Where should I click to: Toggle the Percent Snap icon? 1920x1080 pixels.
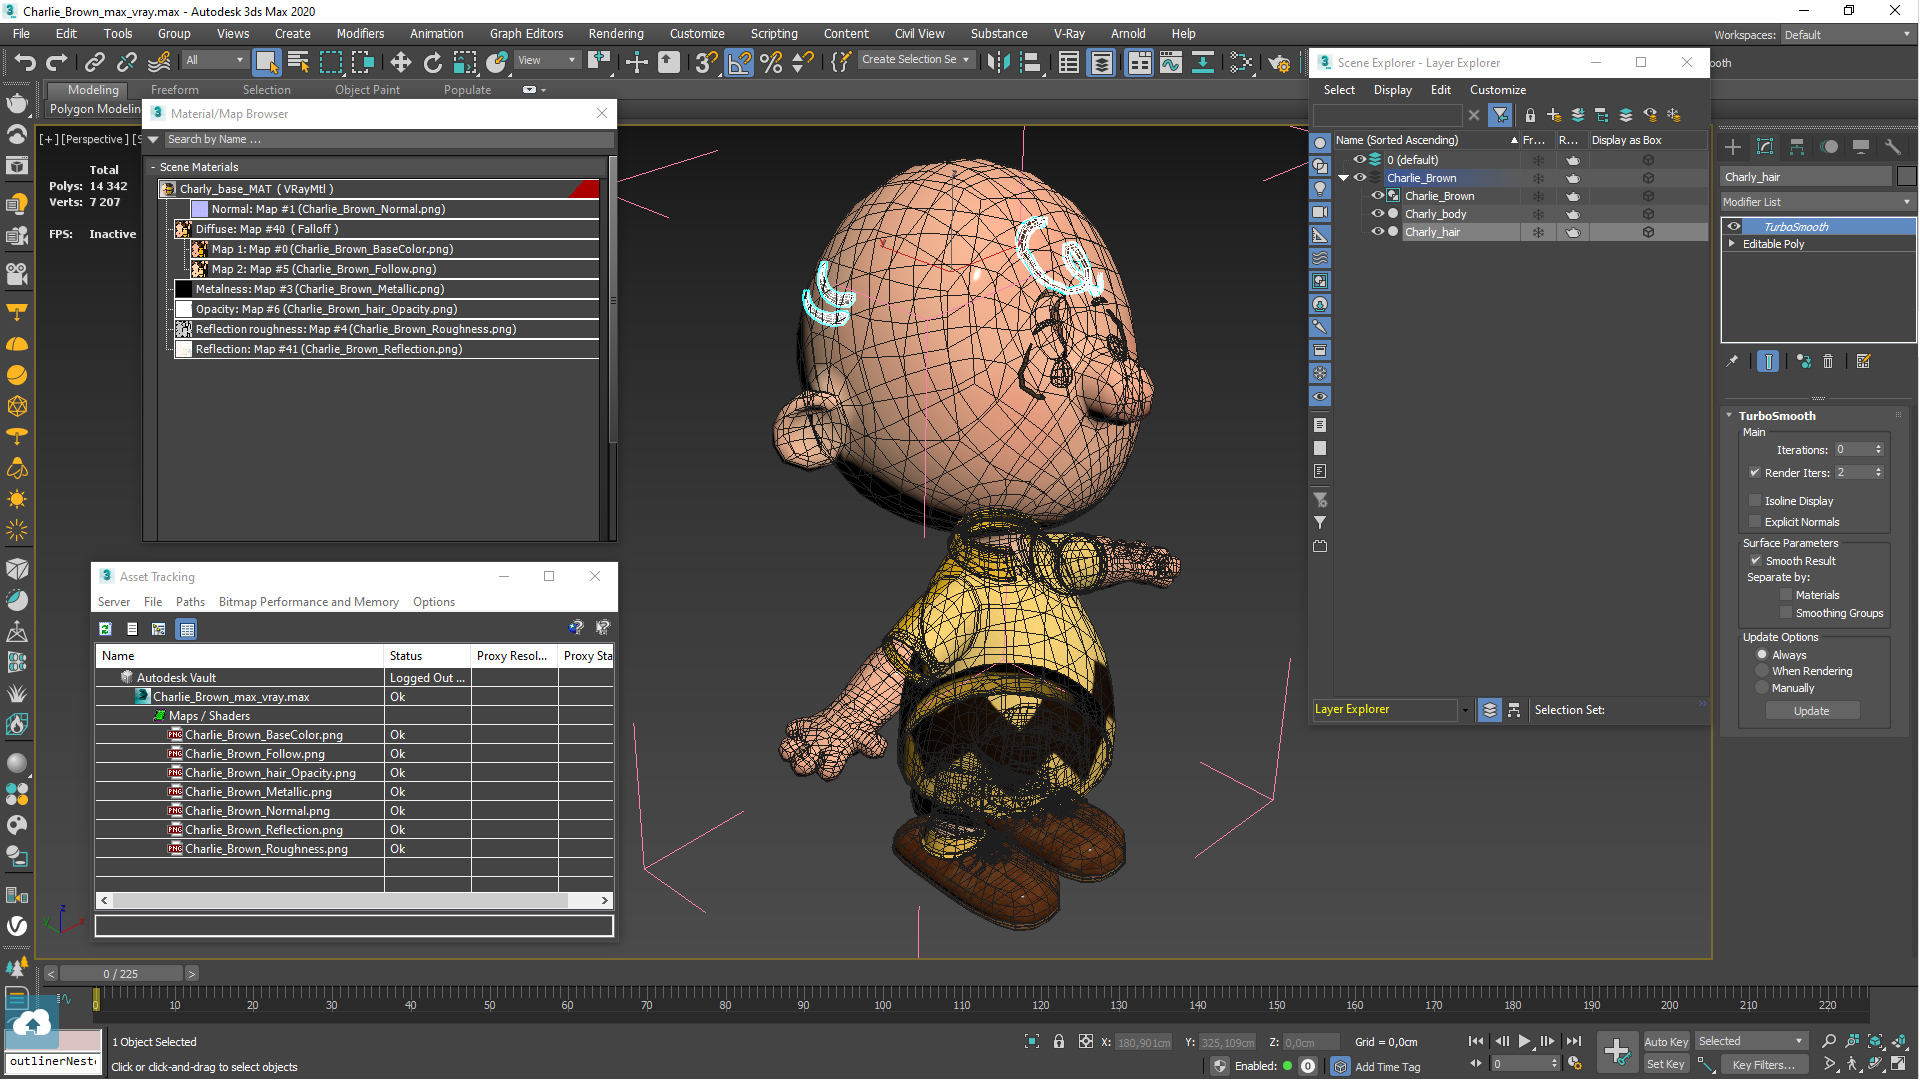[771, 62]
